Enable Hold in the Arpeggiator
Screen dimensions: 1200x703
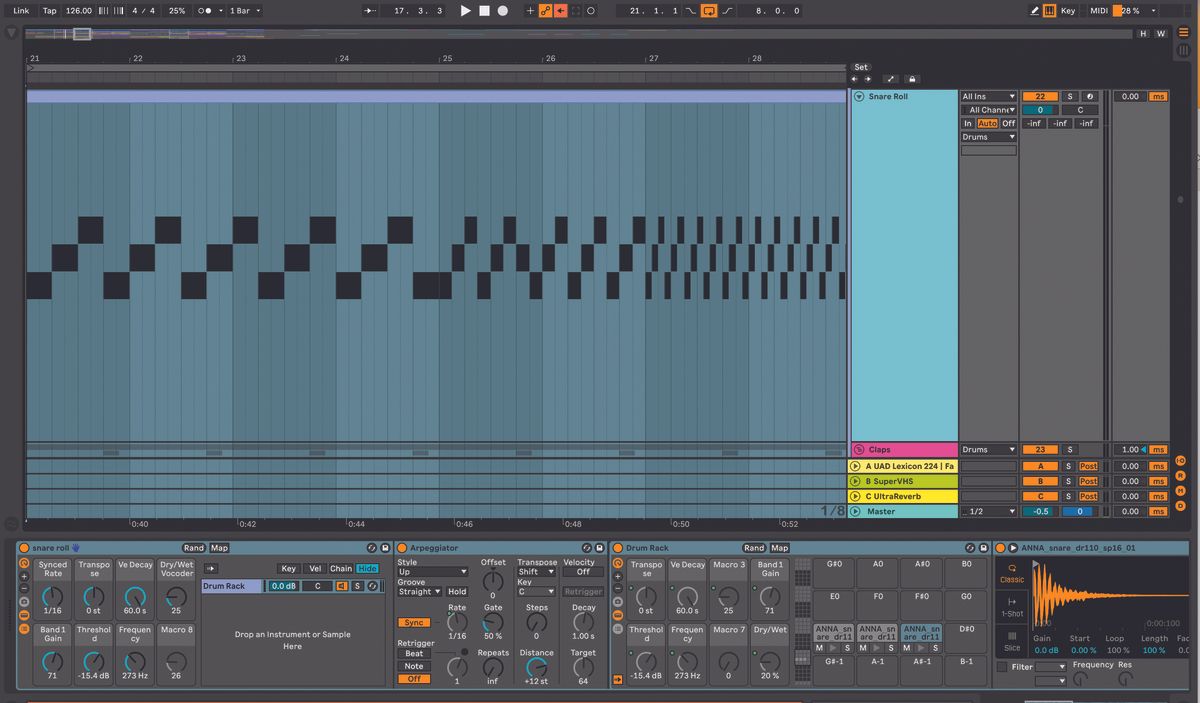coord(457,592)
